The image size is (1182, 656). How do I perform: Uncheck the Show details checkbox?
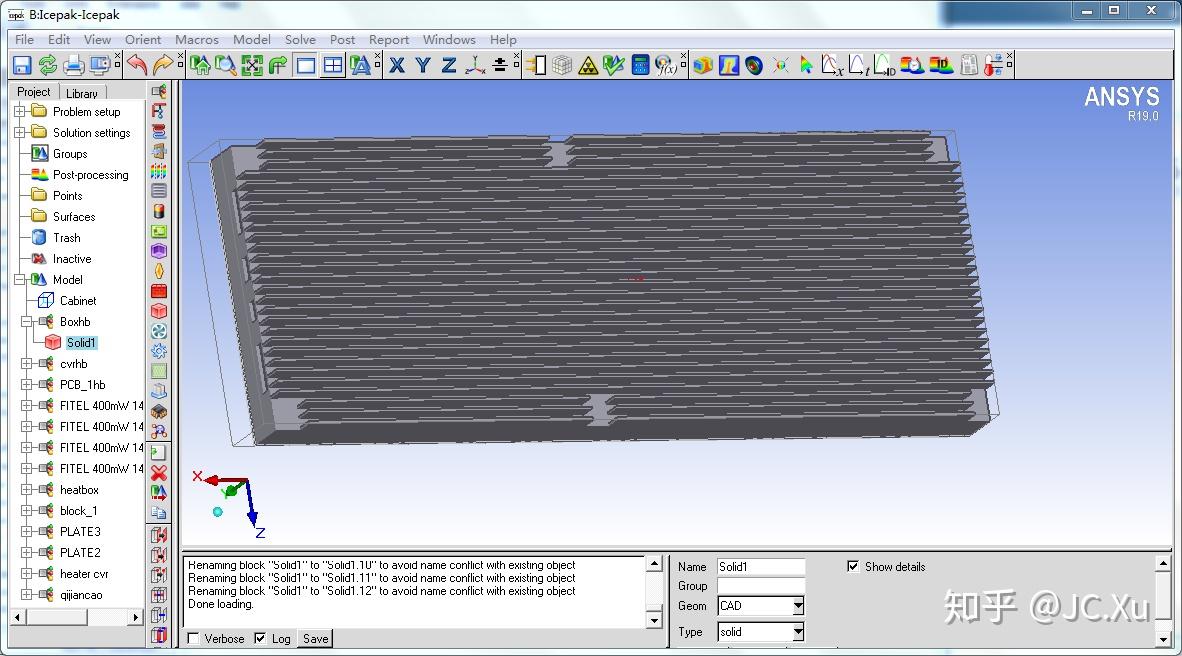coord(853,566)
